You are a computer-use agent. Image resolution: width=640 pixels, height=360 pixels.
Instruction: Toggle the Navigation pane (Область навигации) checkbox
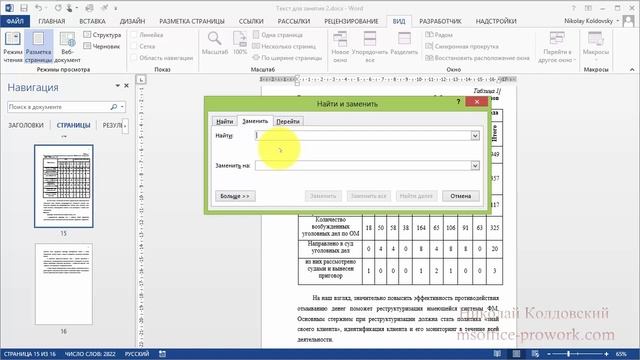click(x=134, y=58)
